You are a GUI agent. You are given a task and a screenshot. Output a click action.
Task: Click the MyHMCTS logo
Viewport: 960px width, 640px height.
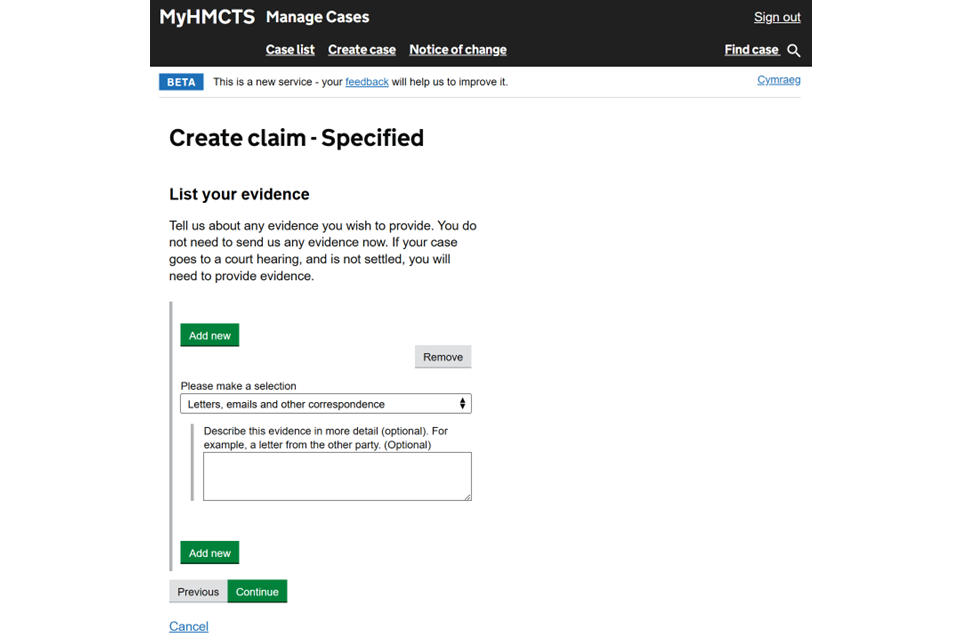207,17
